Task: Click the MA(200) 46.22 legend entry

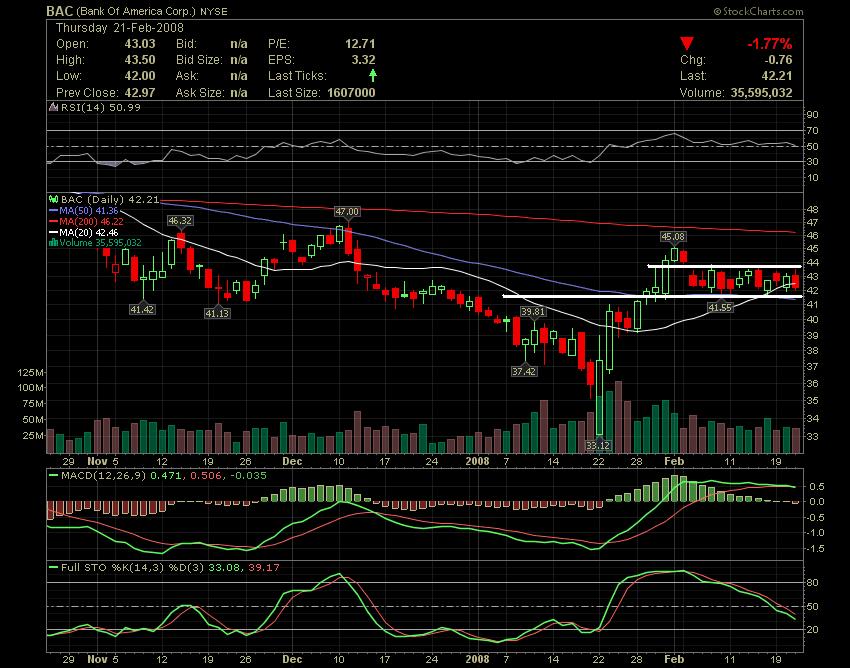Action: pyautogui.click(x=86, y=221)
